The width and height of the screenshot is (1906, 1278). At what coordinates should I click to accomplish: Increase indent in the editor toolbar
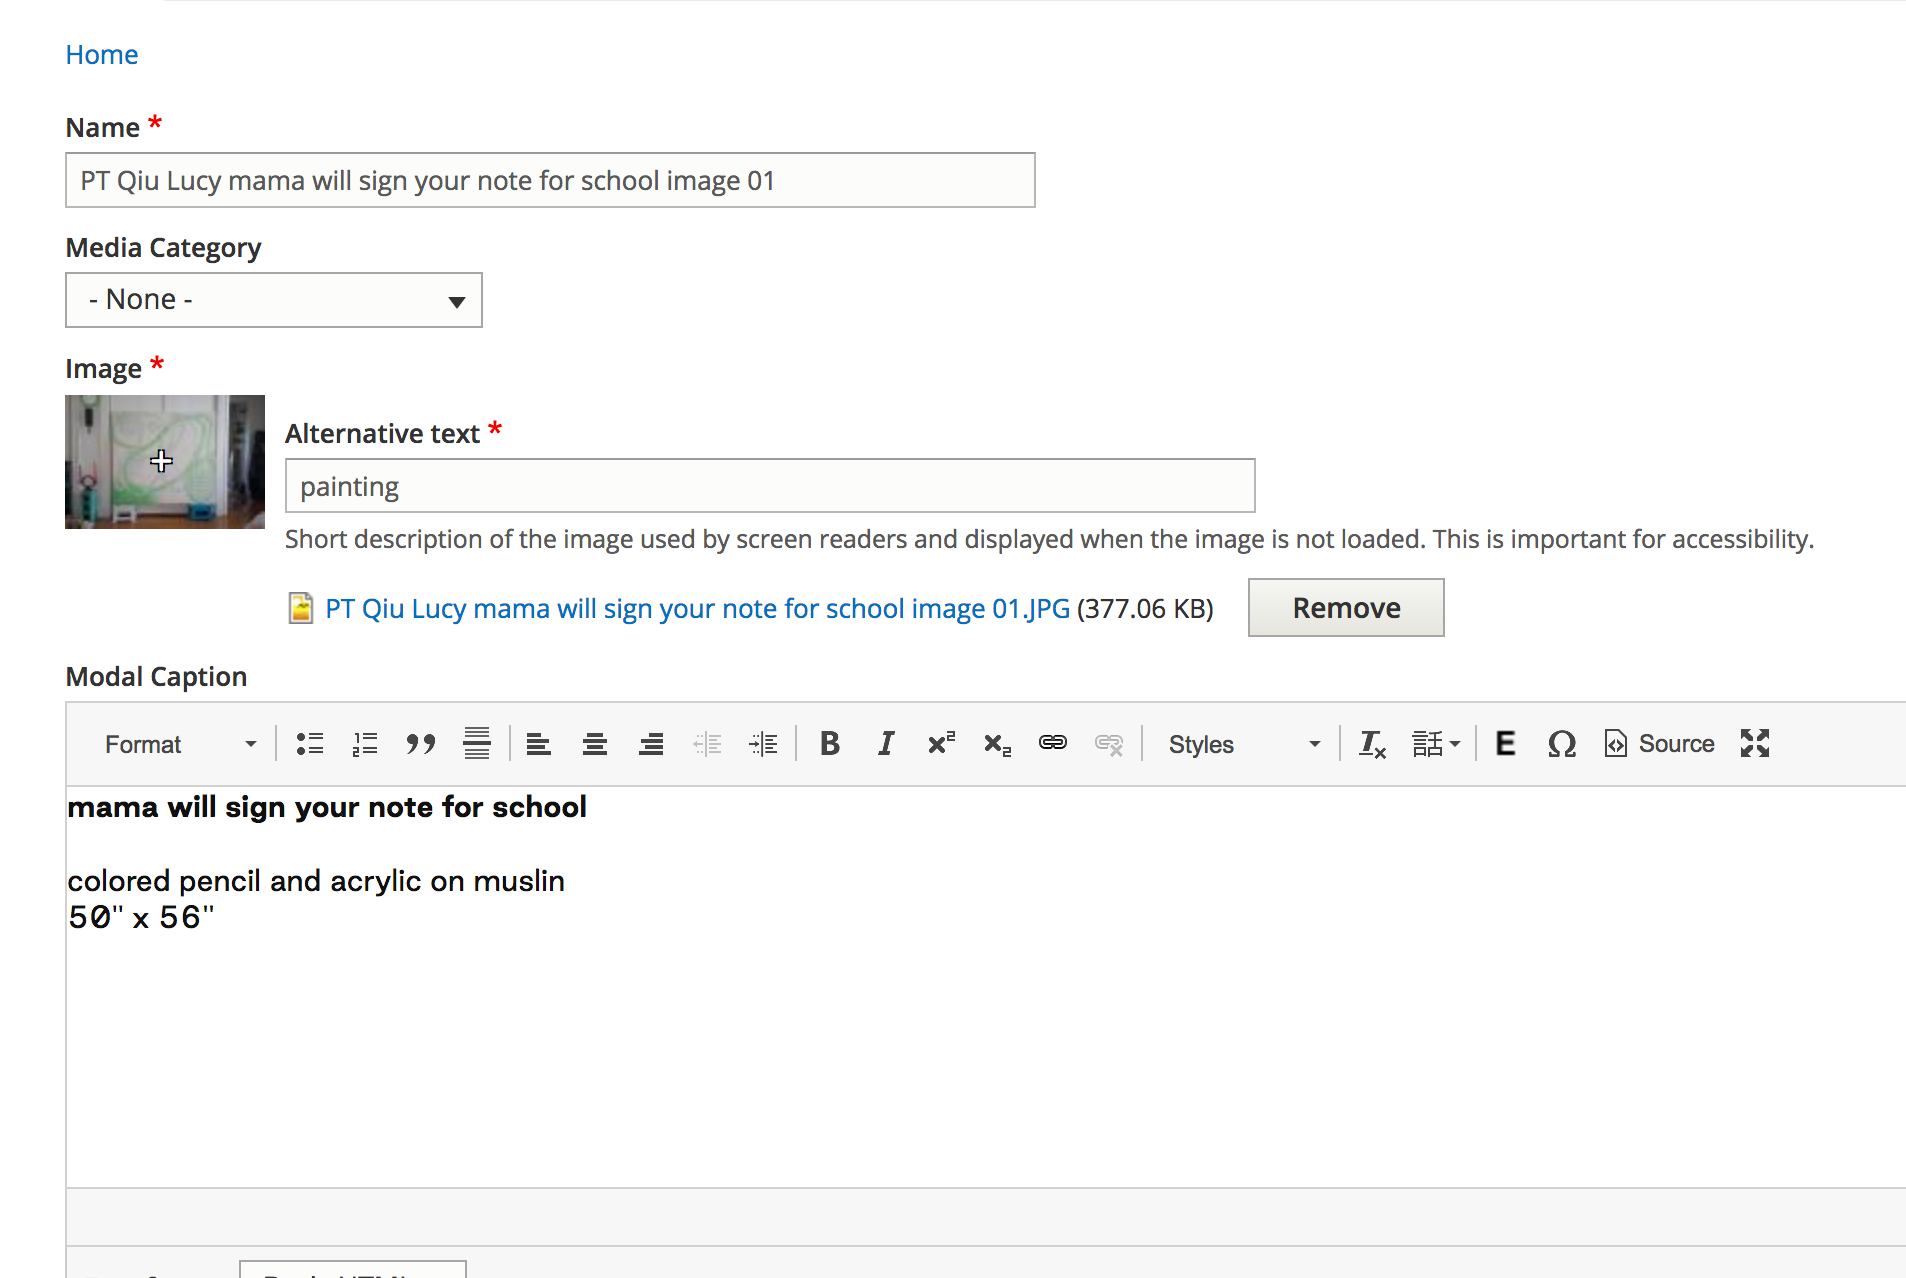click(x=763, y=744)
